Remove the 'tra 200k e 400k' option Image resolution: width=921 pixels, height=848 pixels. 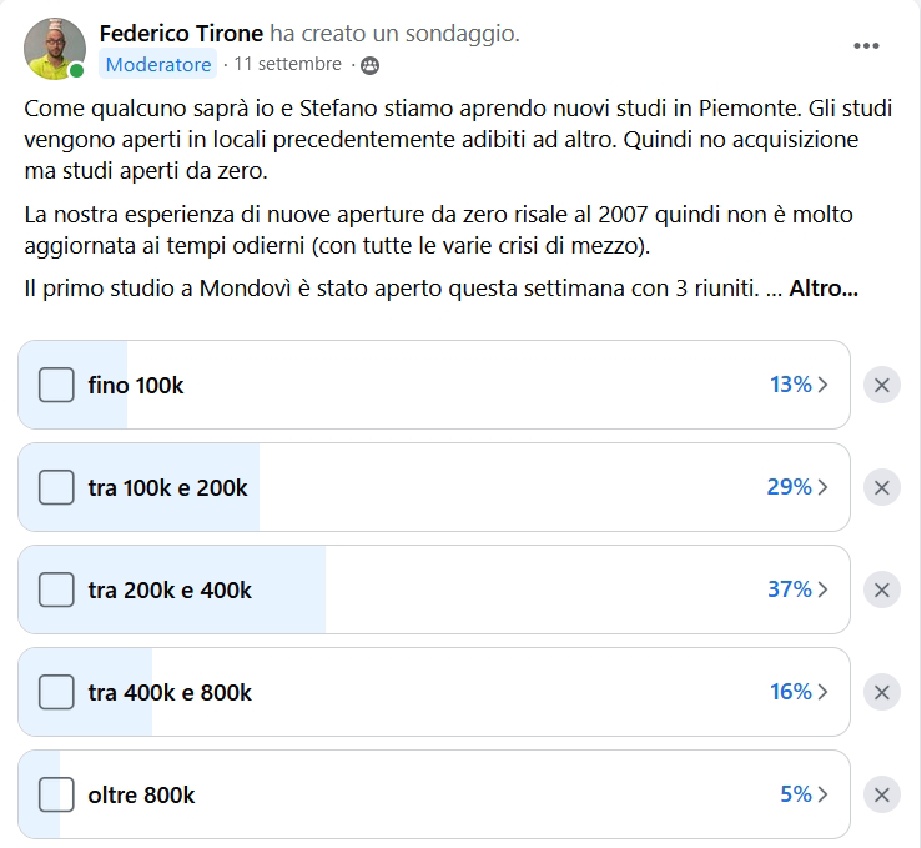pyautogui.click(x=881, y=590)
